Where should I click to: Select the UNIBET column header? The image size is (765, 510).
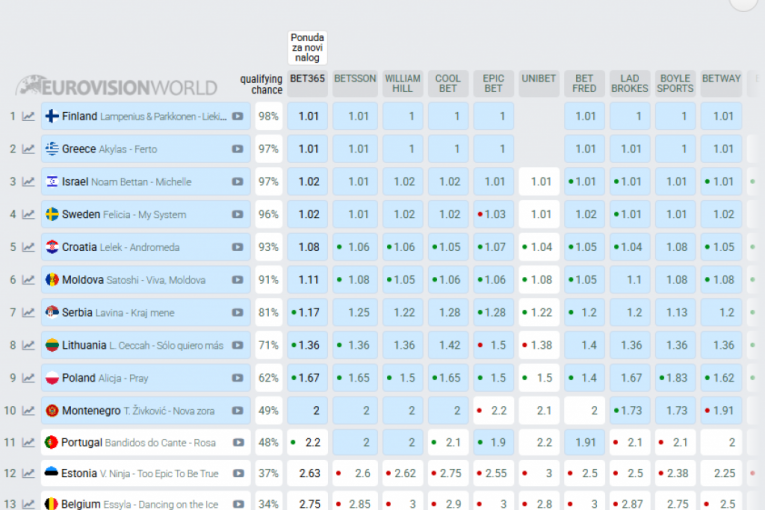pyautogui.click(x=539, y=83)
